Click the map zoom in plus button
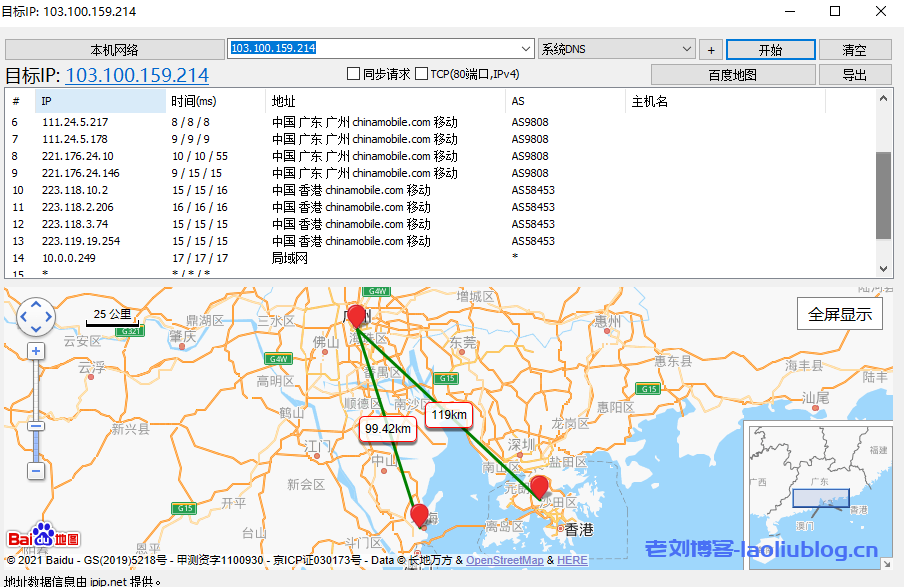This screenshot has height=587, width=904. pos(36,351)
